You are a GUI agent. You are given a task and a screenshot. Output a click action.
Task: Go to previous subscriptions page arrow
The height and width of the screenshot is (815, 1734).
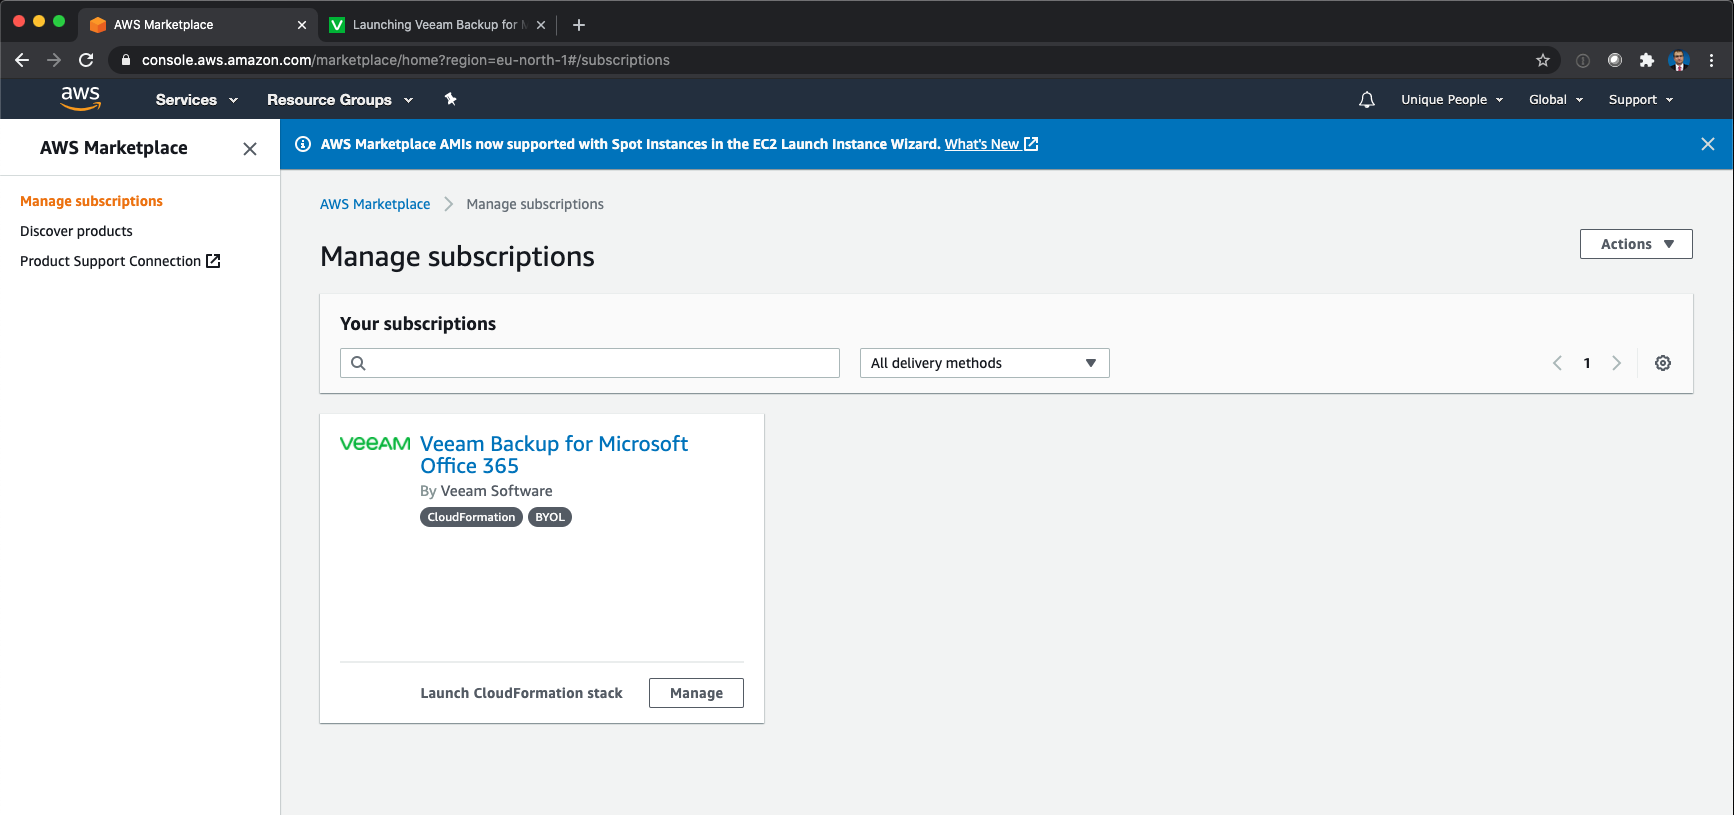pos(1557,363)
